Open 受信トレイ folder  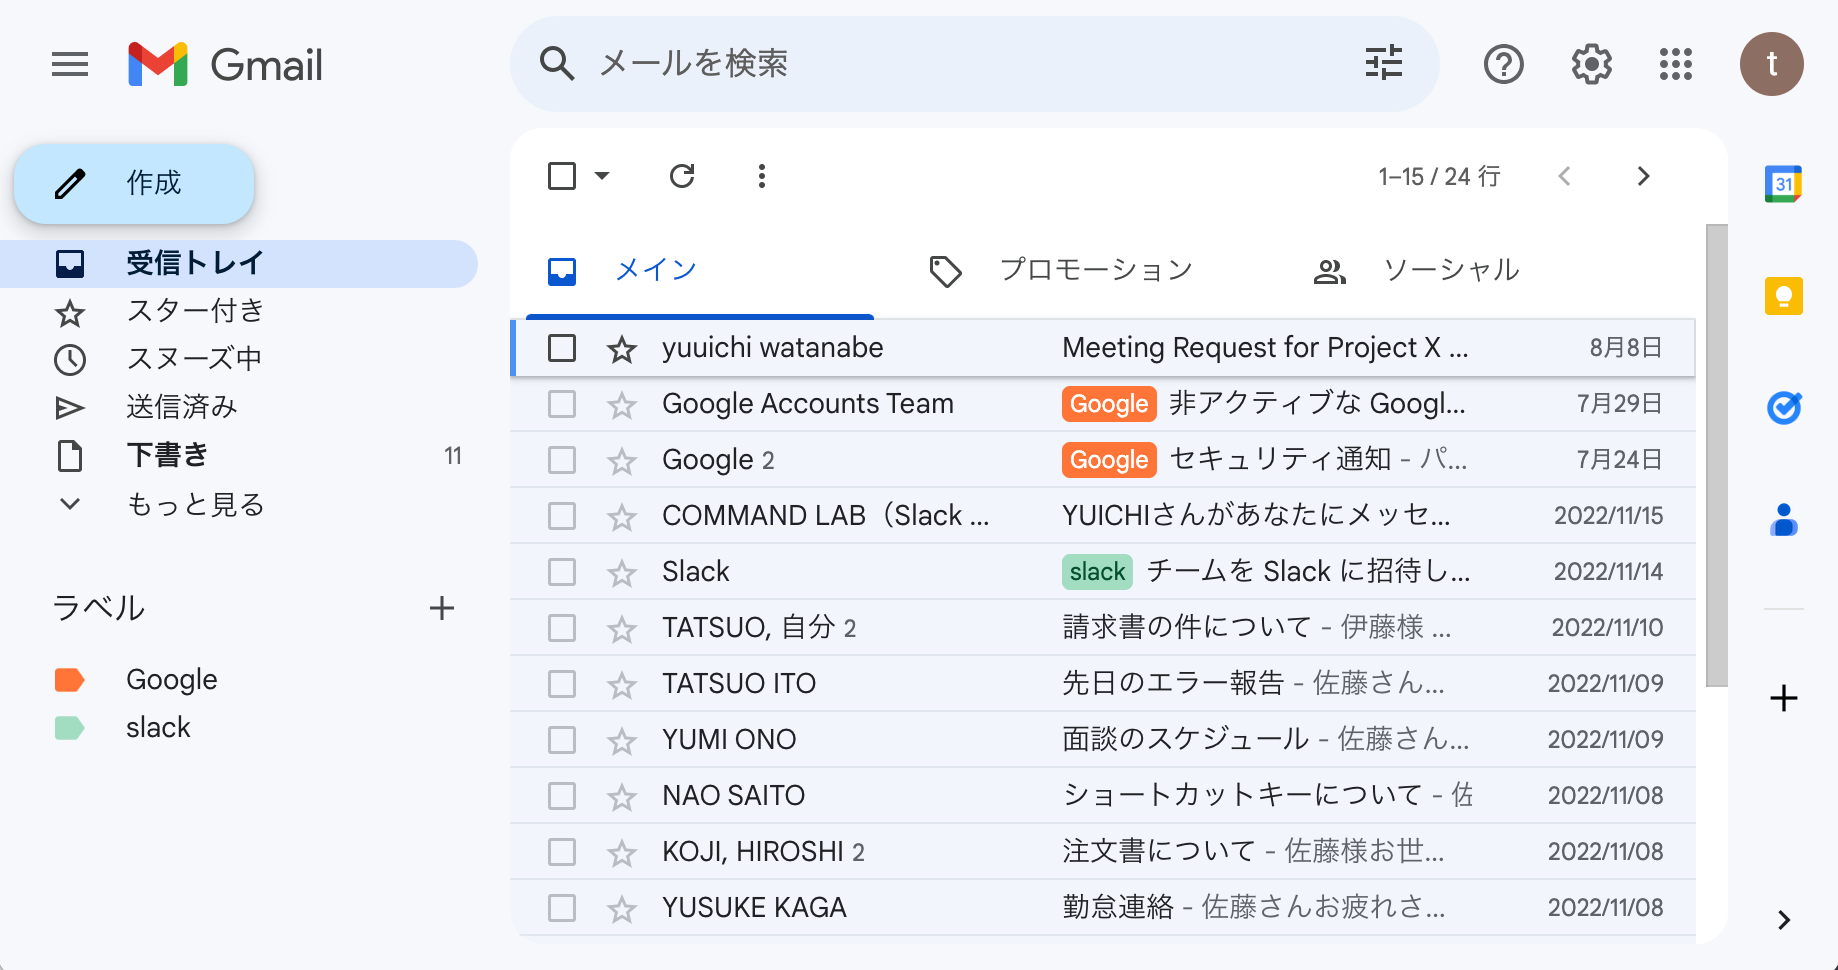(x=239, y=264)
